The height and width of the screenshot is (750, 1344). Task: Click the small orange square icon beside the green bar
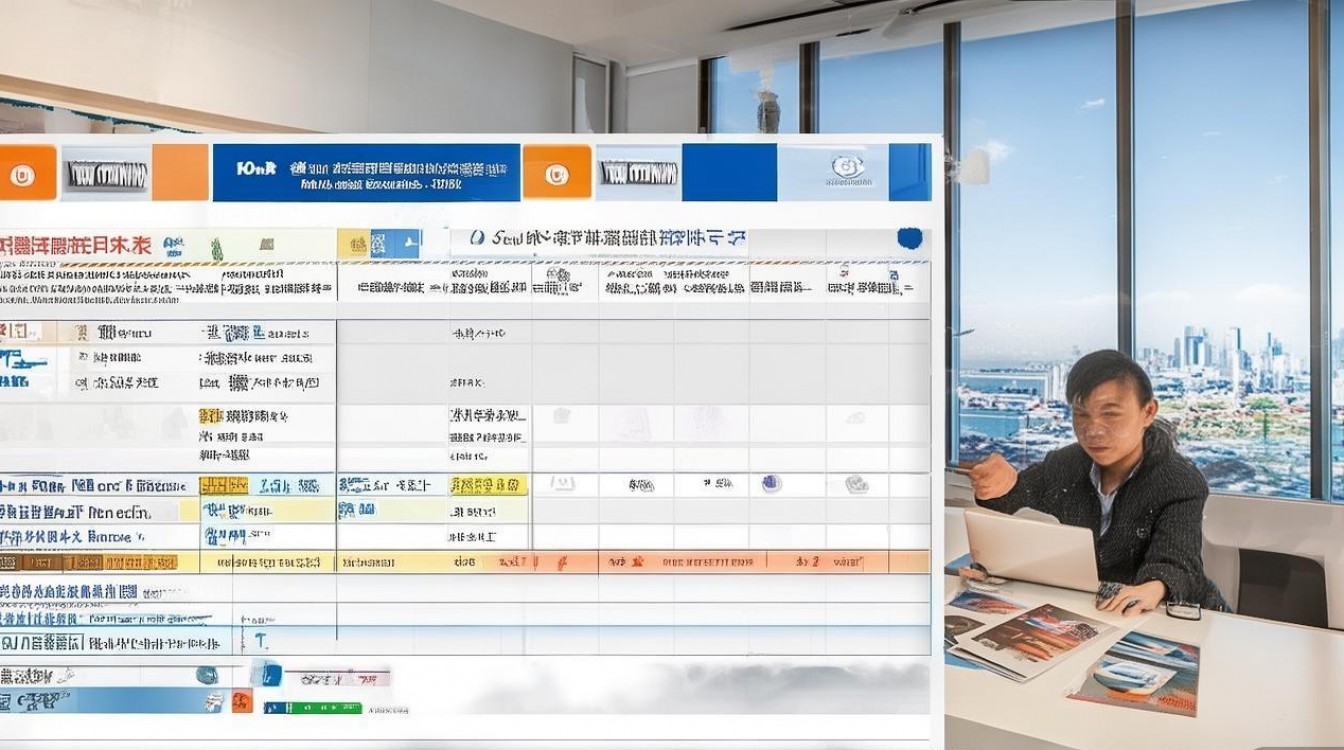pos(240,702)
